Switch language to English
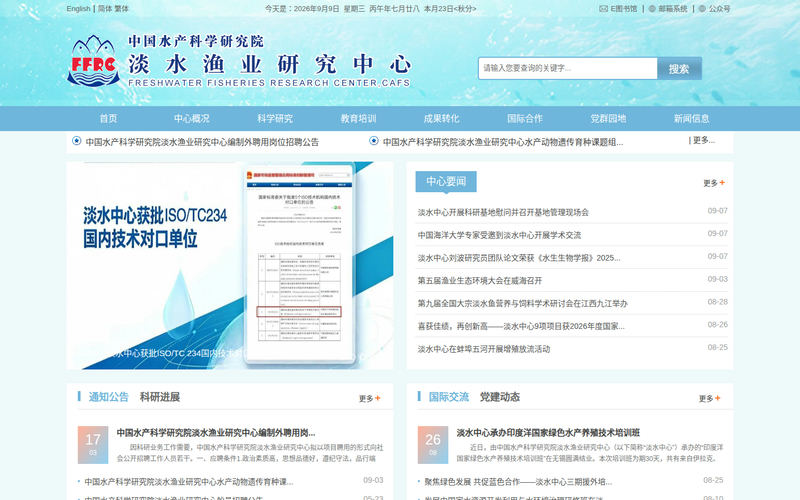This screenshot has height=500, width=800. click(78, 9)
